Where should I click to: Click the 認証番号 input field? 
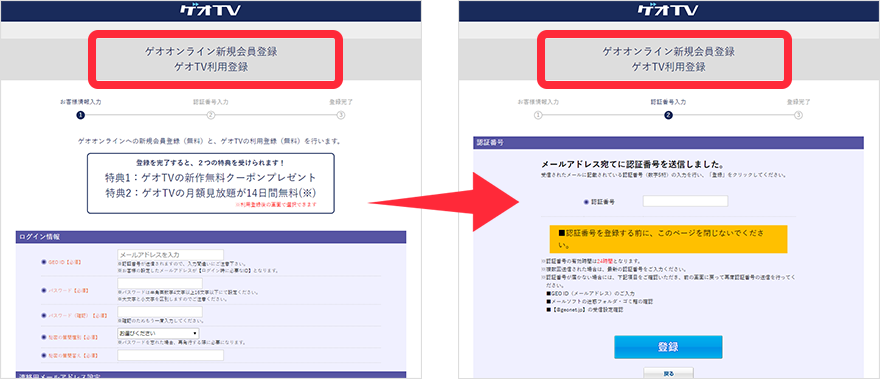point(685,201)
